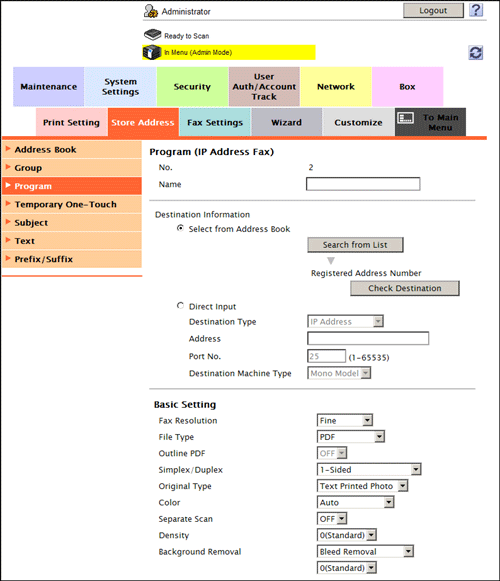The width and height of the screenshot is (500, 581).
Task: Click the help question mark icon
Action: pos(476,10)
